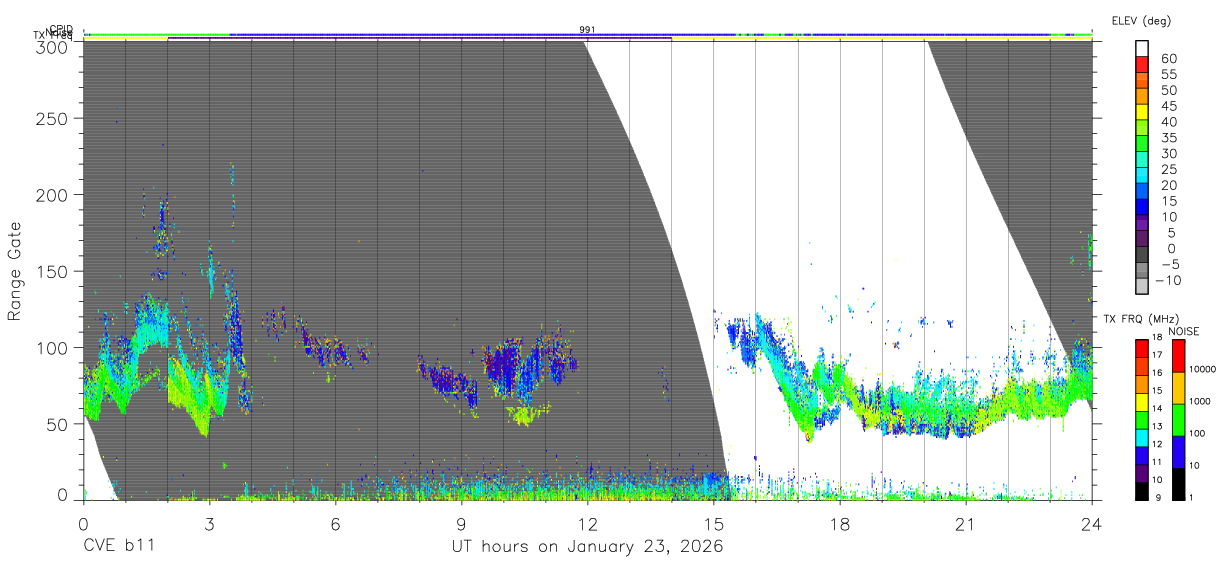The width and height of the screenshot is (1228, 567).
Task: Click the y-axis tick label '100'
Action: [53, 347]
